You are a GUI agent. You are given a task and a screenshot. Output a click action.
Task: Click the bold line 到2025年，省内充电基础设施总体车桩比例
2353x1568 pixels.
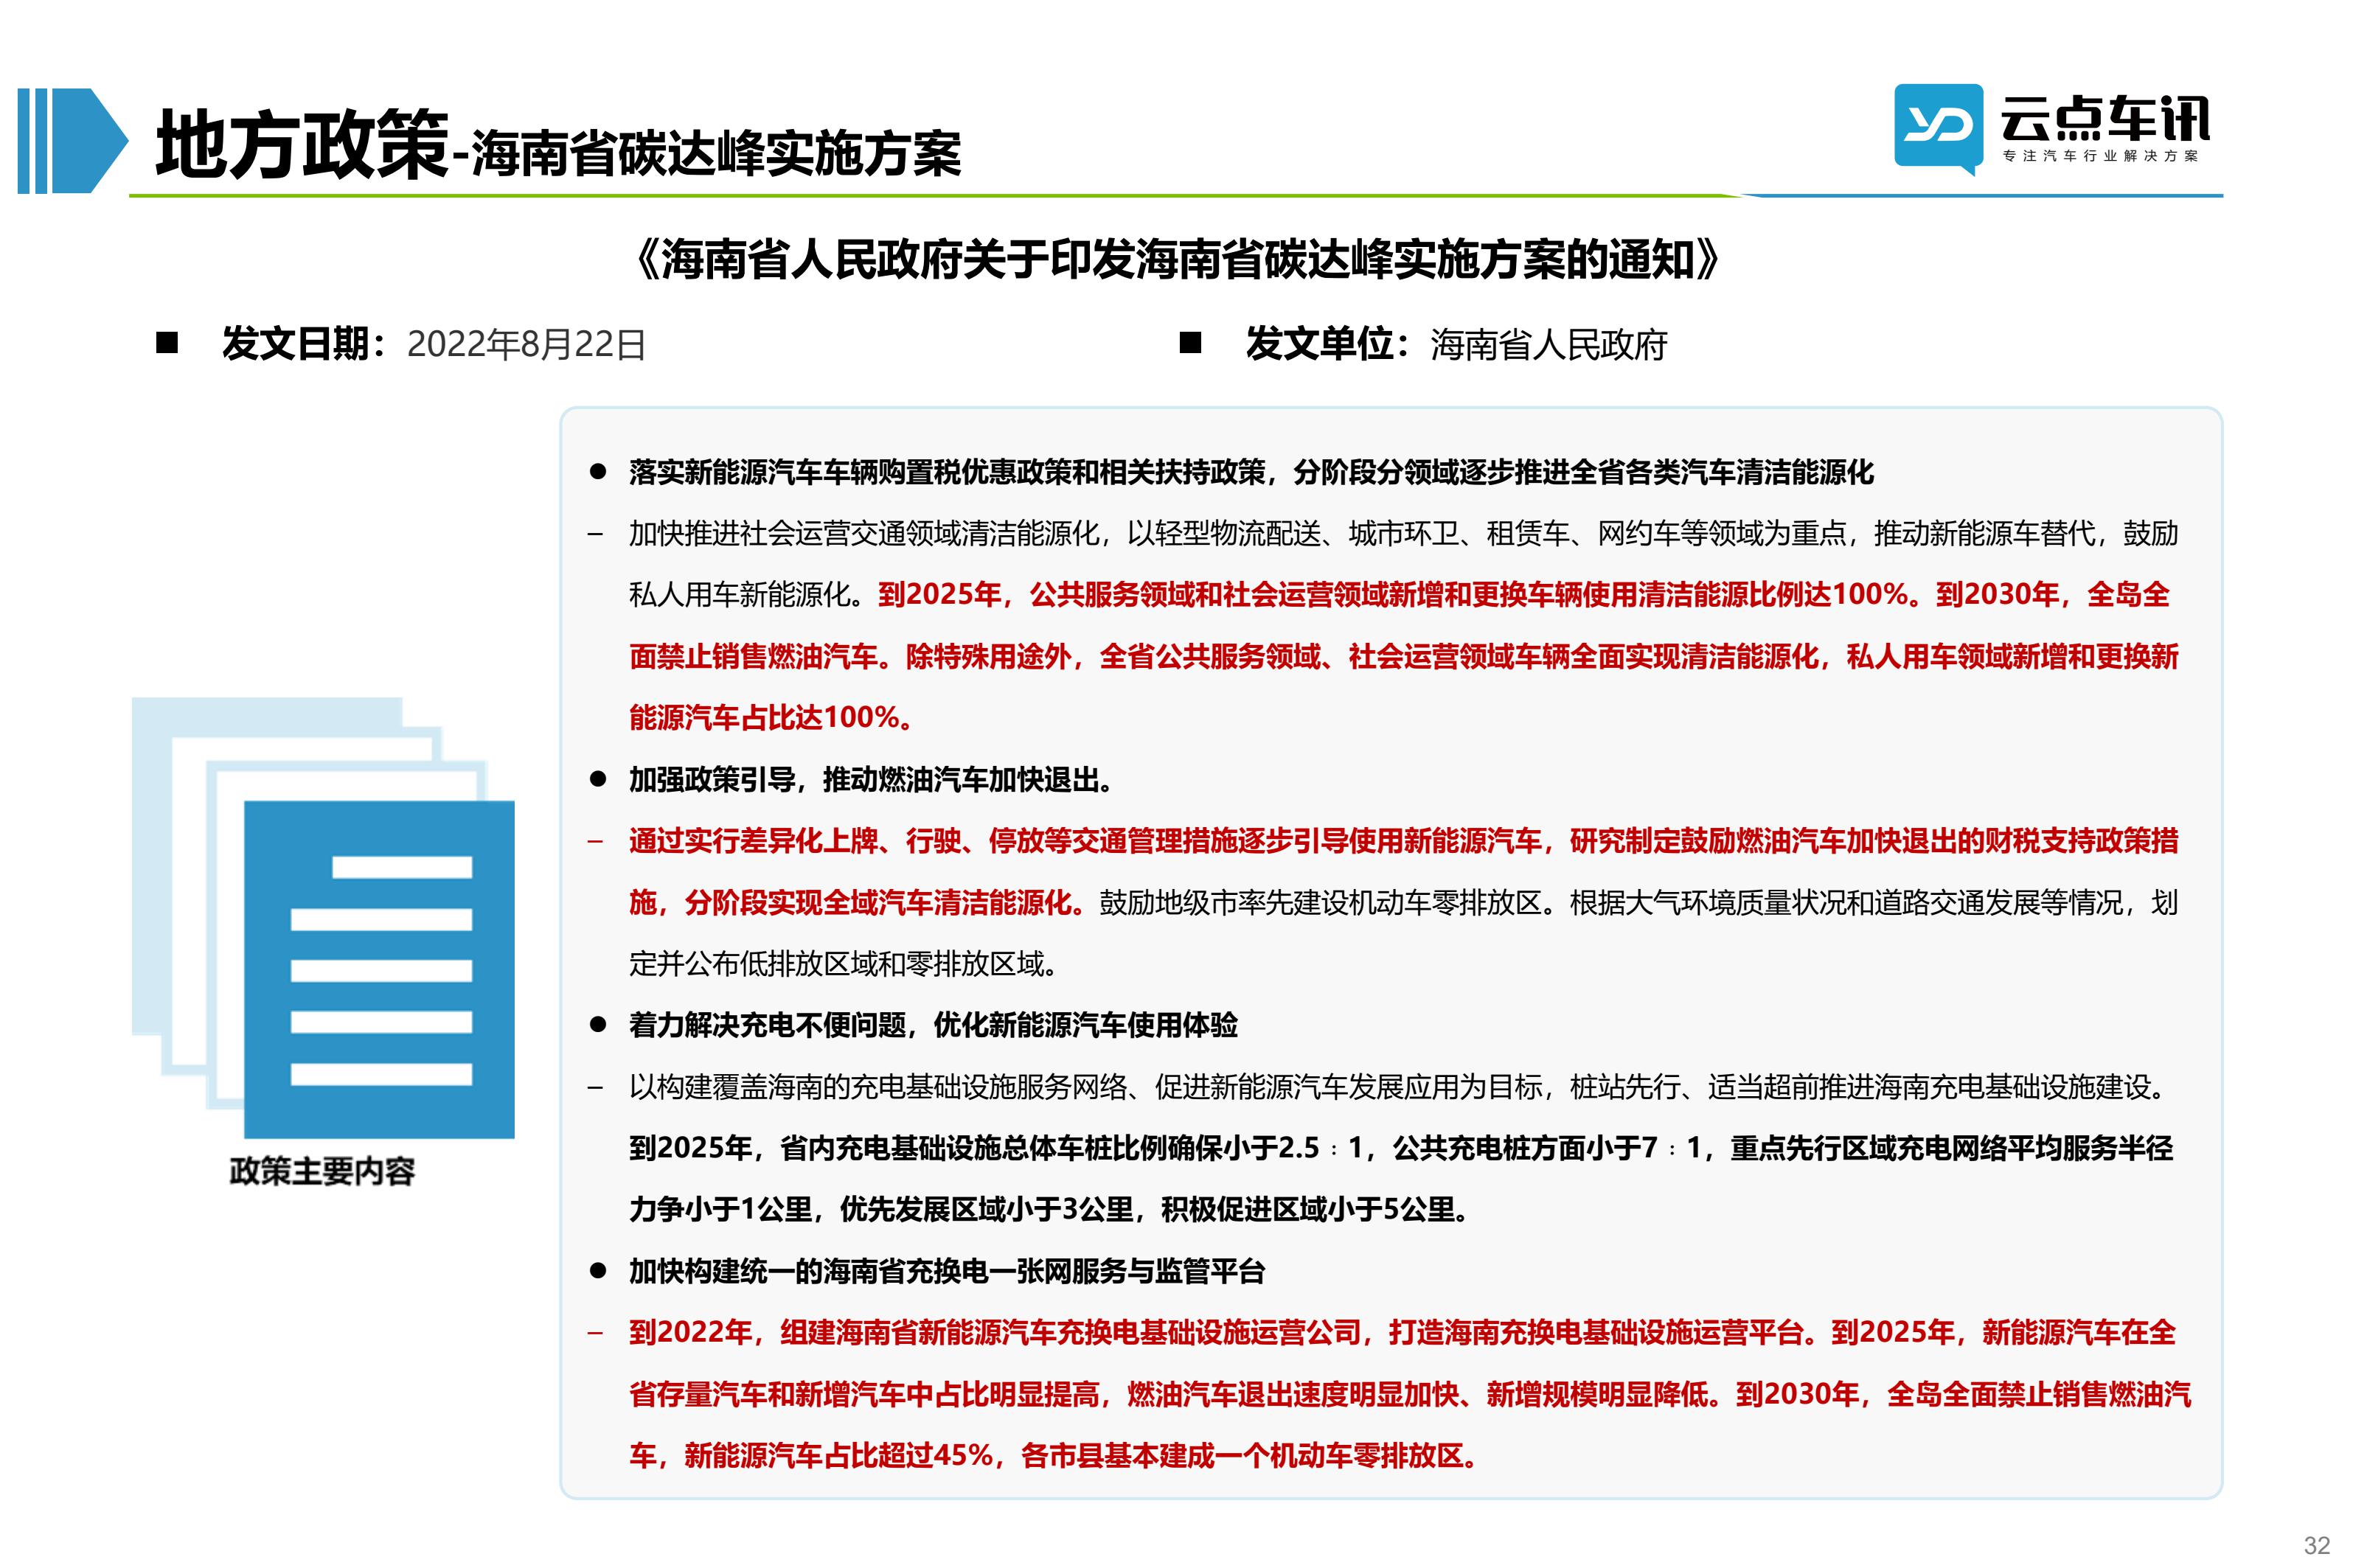[x=1401, y=1148]
